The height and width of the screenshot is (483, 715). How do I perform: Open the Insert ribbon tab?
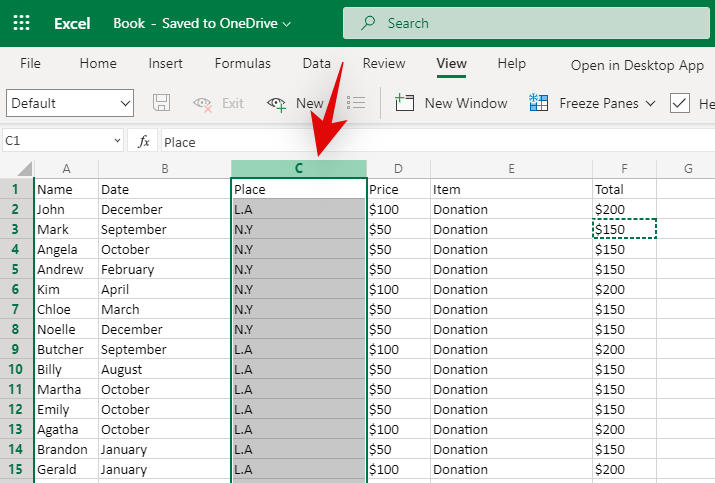pos(165,63)
